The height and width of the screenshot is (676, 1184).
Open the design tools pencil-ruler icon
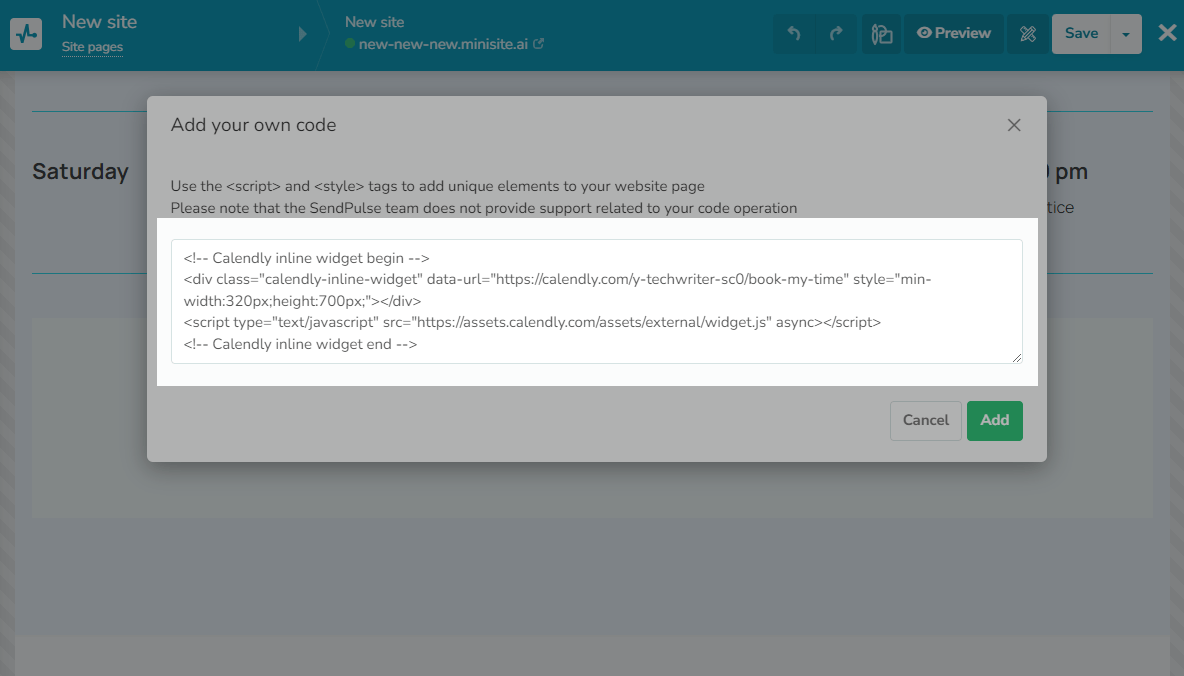pos(1027,34)
